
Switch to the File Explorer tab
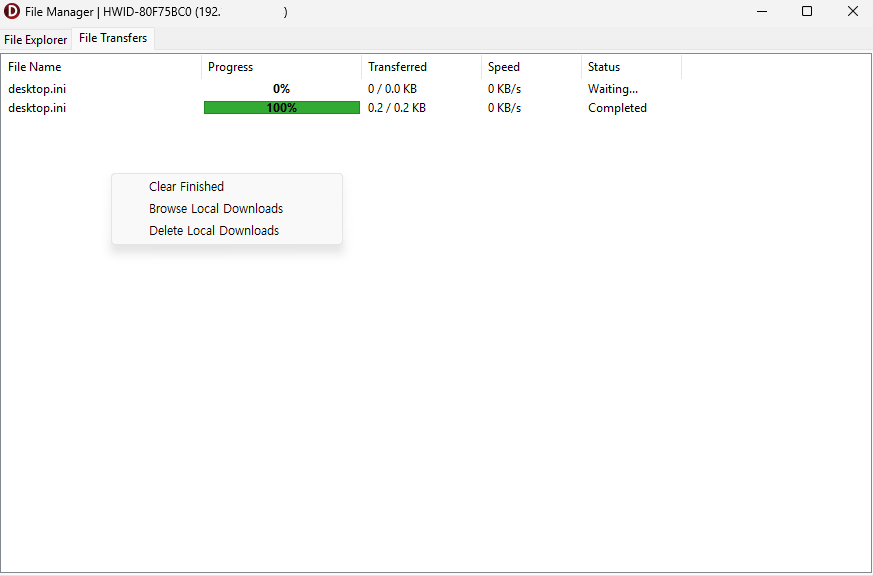pos(36,40)
